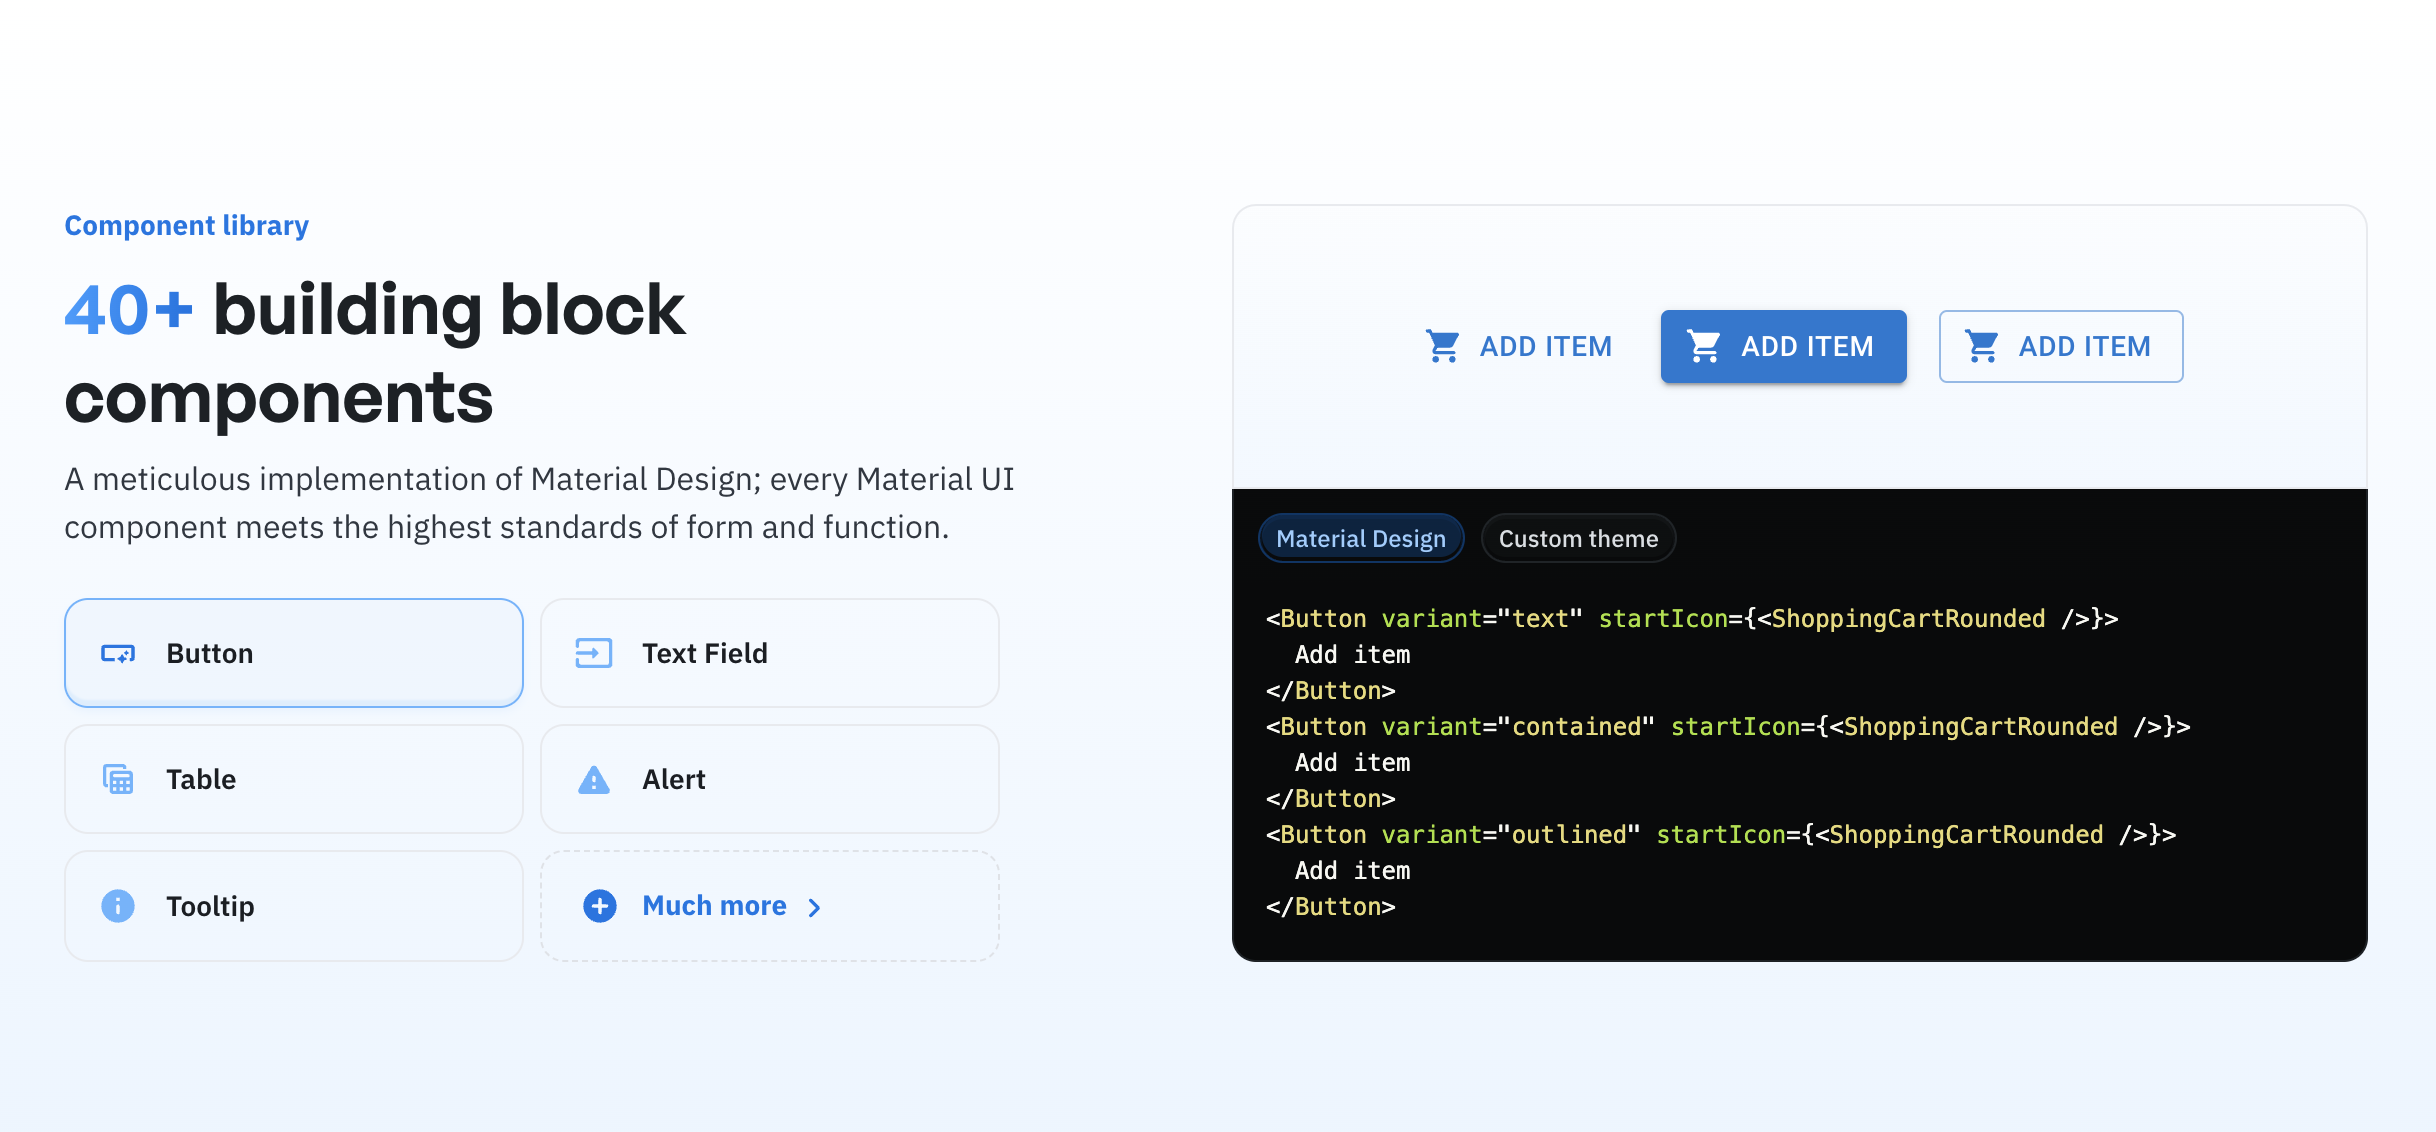Click the outlined ADD ITEM button
2436x1132 pixels.
tap(2060, 346)
